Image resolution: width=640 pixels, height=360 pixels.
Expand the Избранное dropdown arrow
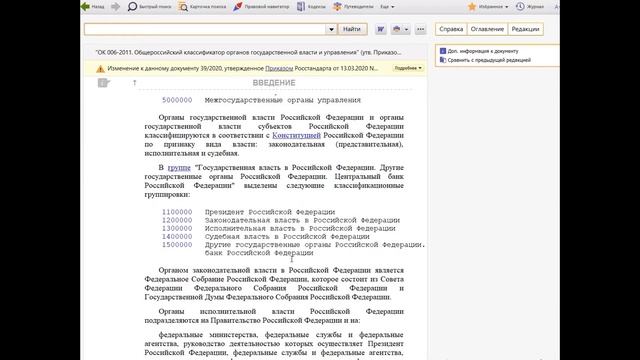click(x=507, y=7)
